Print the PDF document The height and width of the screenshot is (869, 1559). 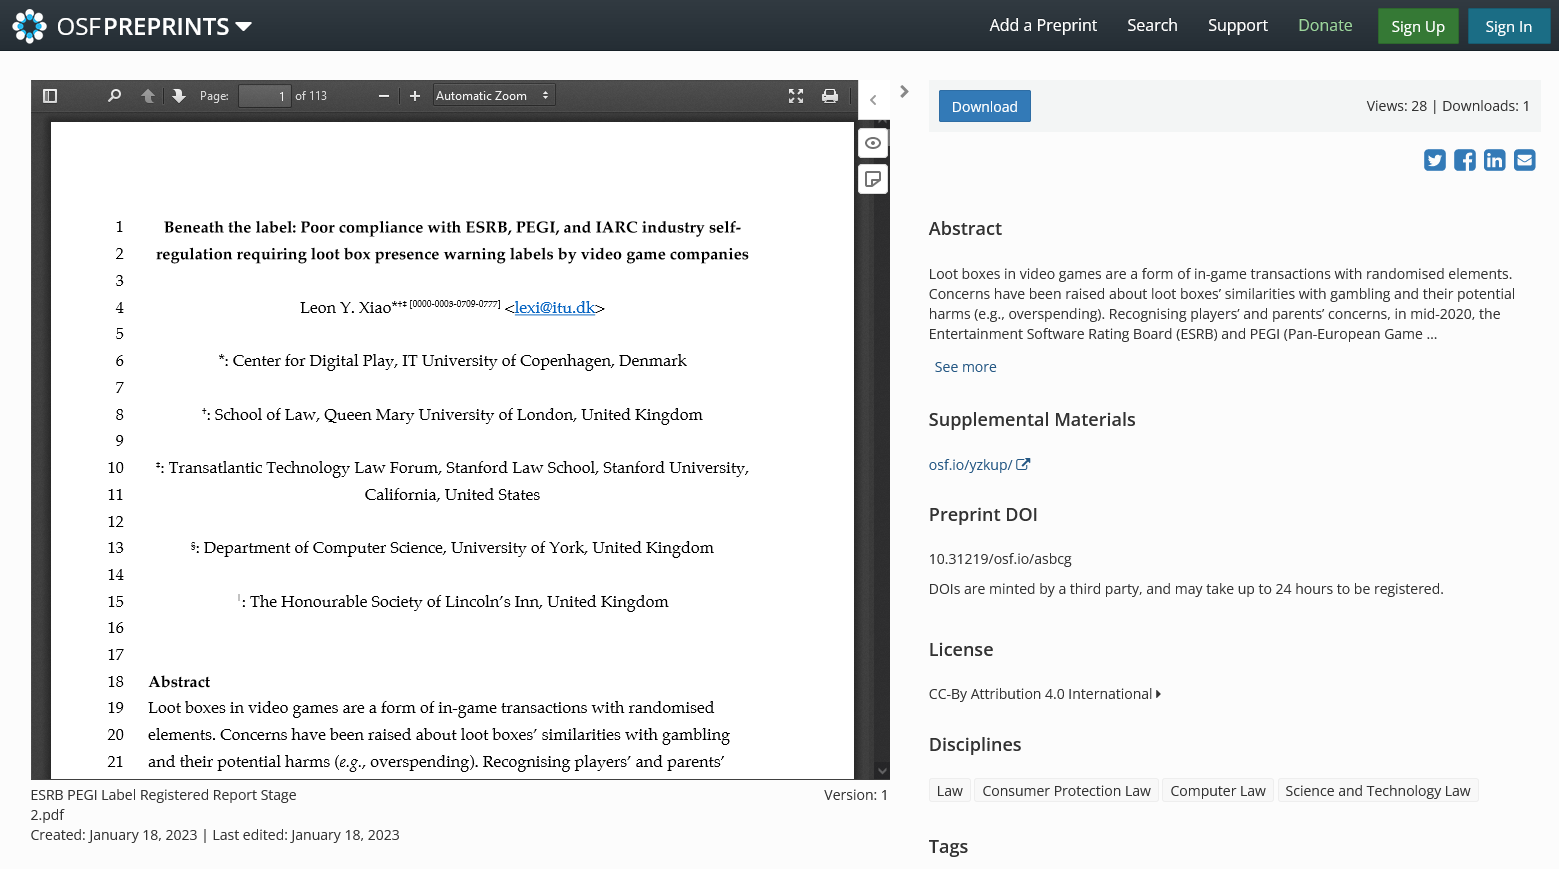point(830,96)
